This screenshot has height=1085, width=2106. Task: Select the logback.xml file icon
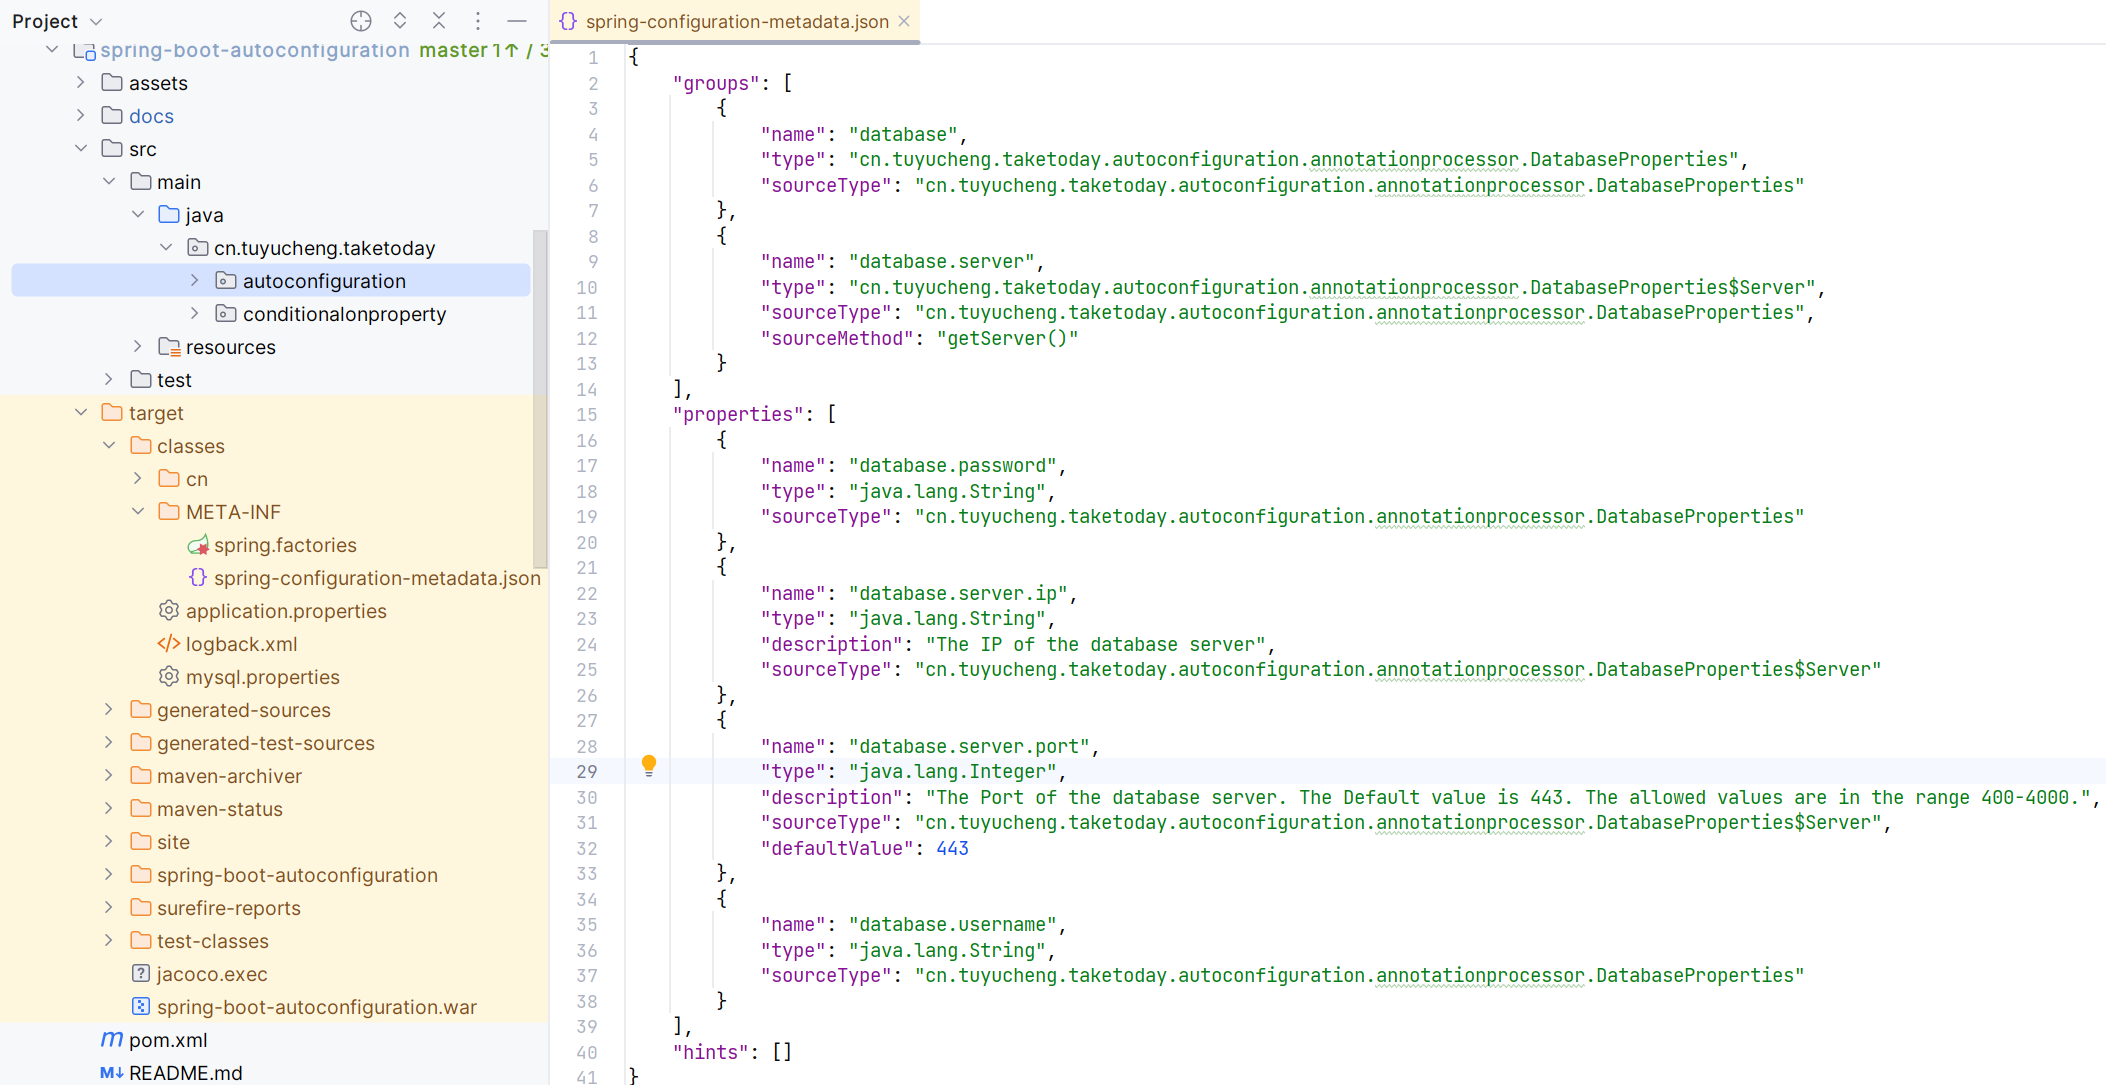click(x=169, y=644)
